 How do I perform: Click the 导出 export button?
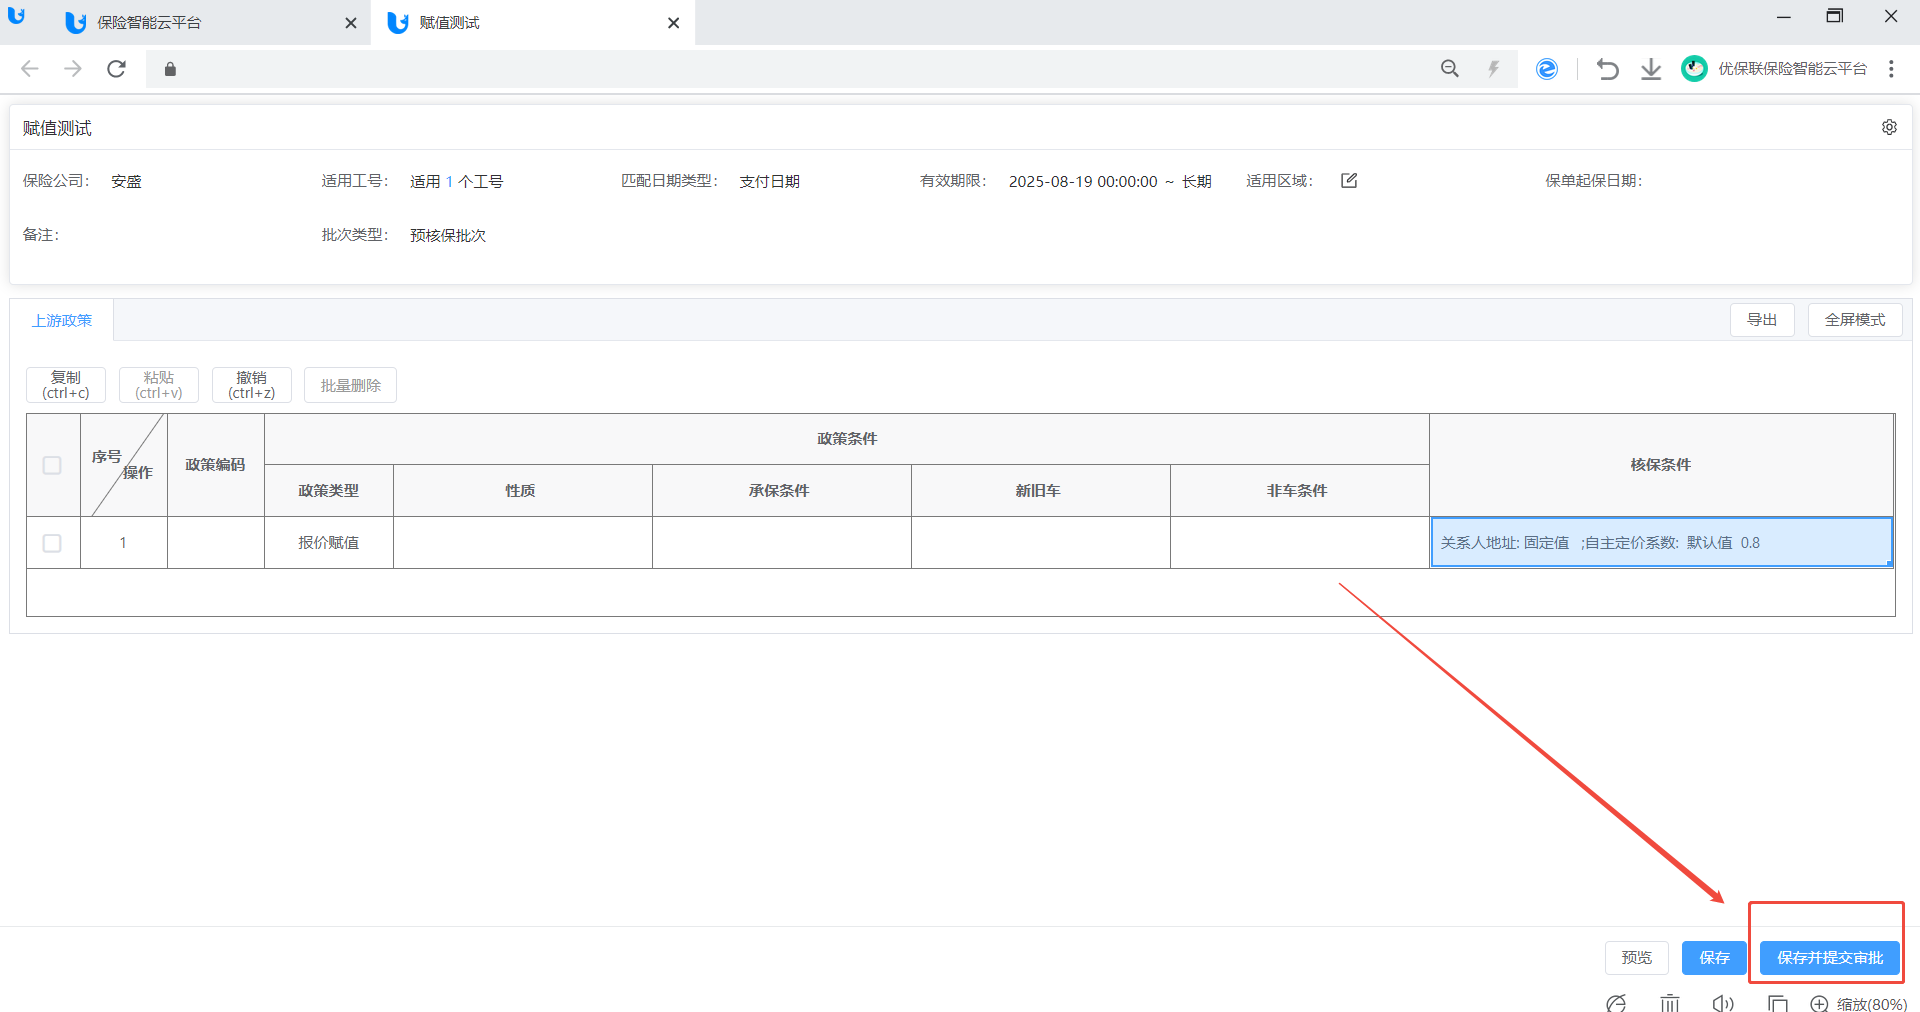click(1762, 320)
